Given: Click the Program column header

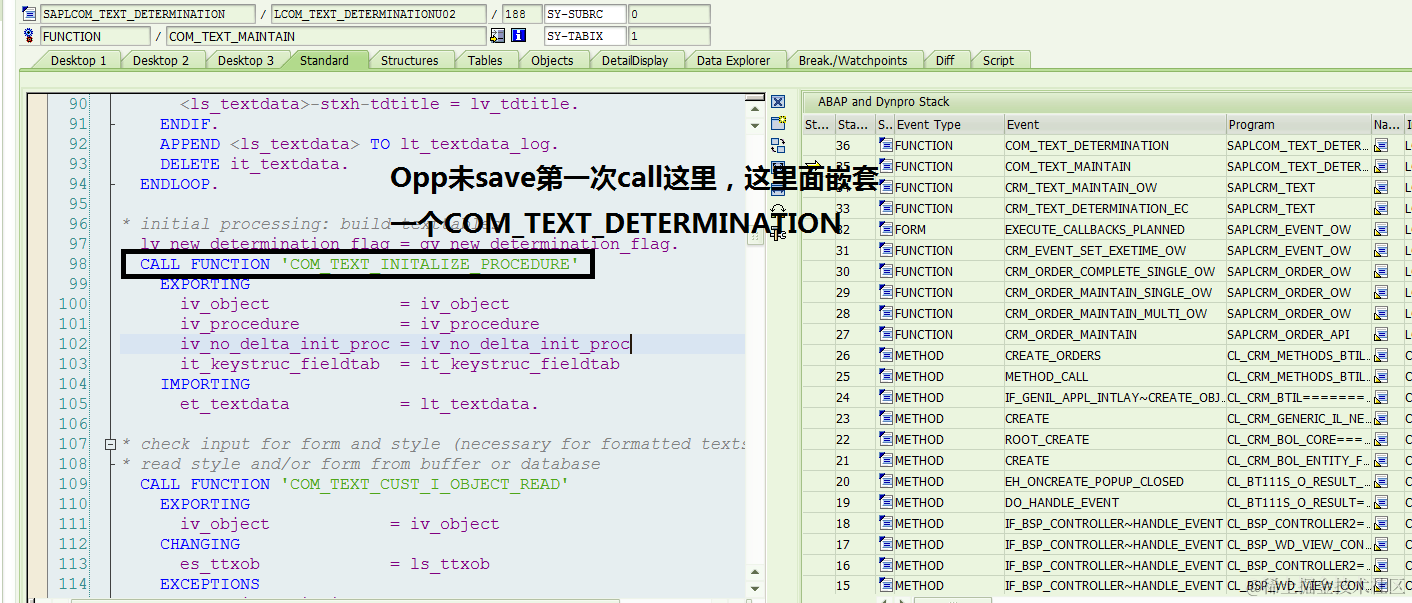Looking at the screenshot, I should tap(1297, 125).
